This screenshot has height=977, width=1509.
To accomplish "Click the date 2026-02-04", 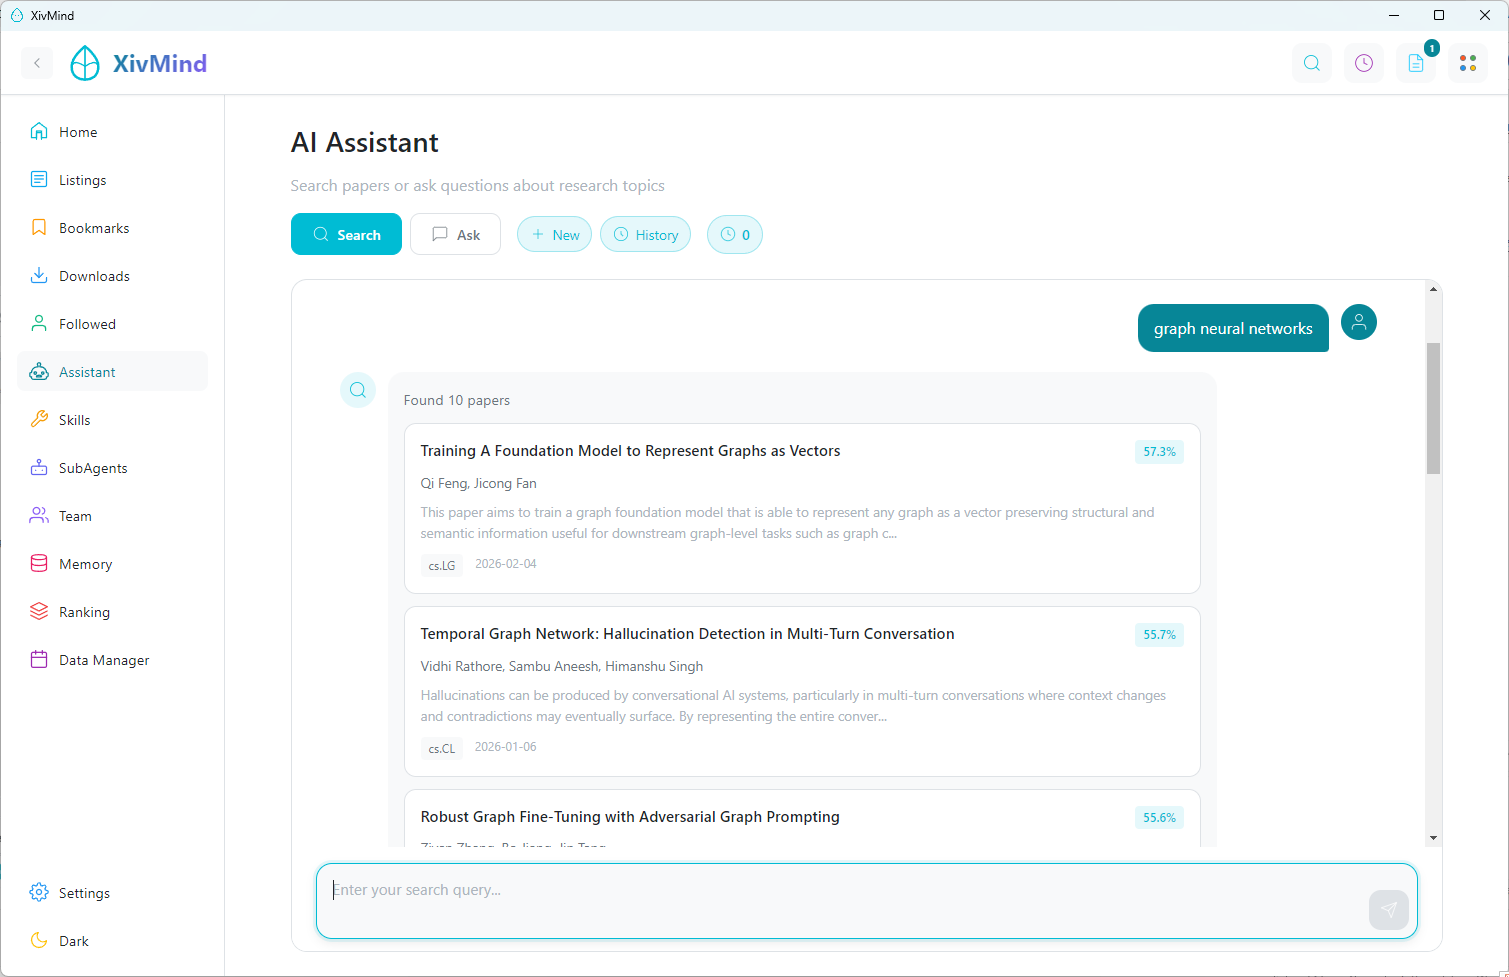I will [x=506, y=564].
